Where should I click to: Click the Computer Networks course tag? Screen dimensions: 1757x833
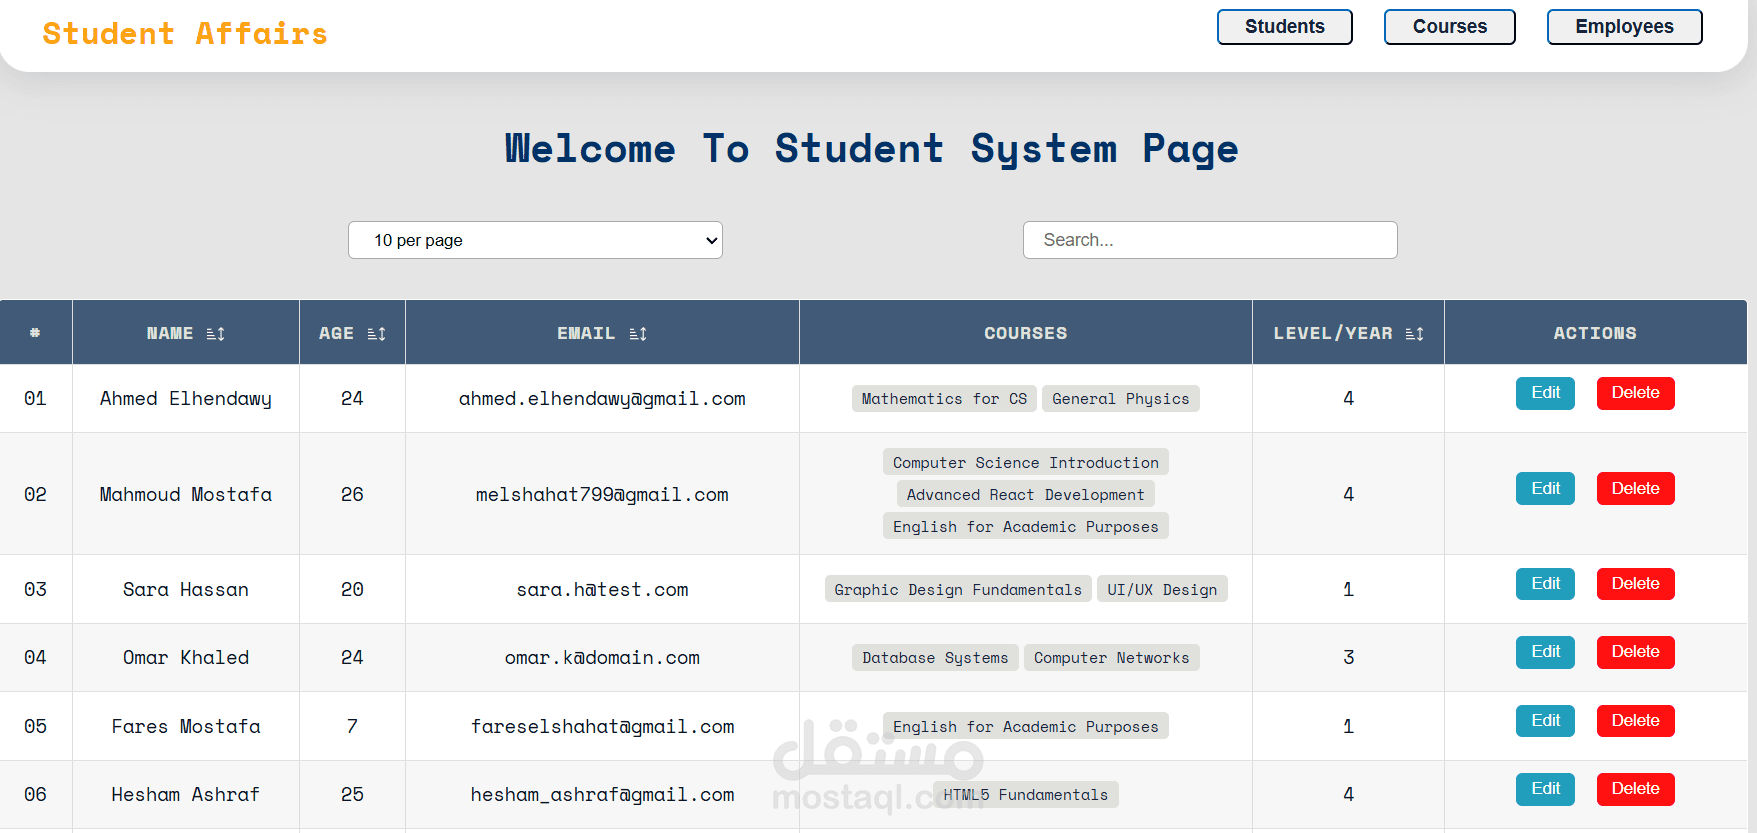tap(1111, 658)
